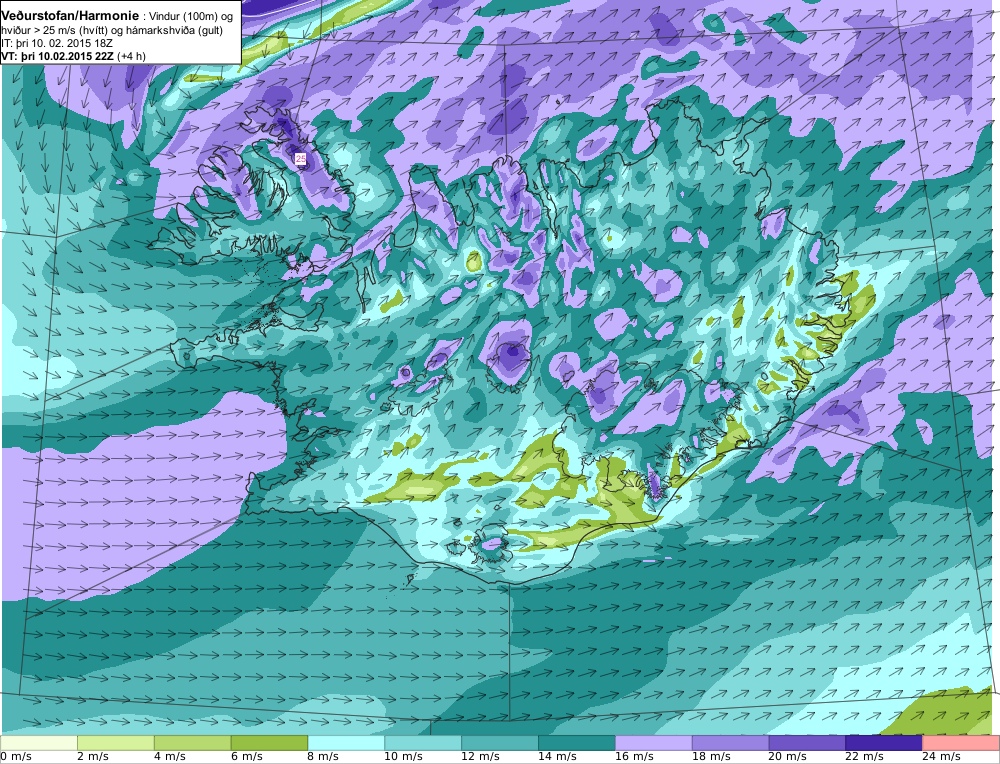Click the VT: þri 10.02.2015 22Z valid time
Screen dimensions: 1000x764
pyautogui.click(x=58, y=56)
